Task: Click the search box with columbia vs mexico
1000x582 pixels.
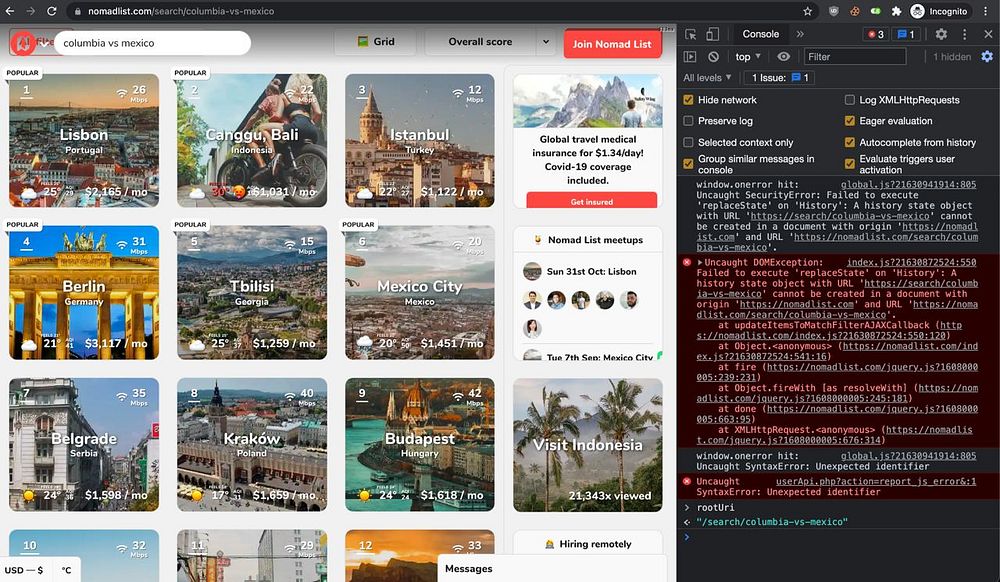Action: pyautogui.click(x=152, y=43)
